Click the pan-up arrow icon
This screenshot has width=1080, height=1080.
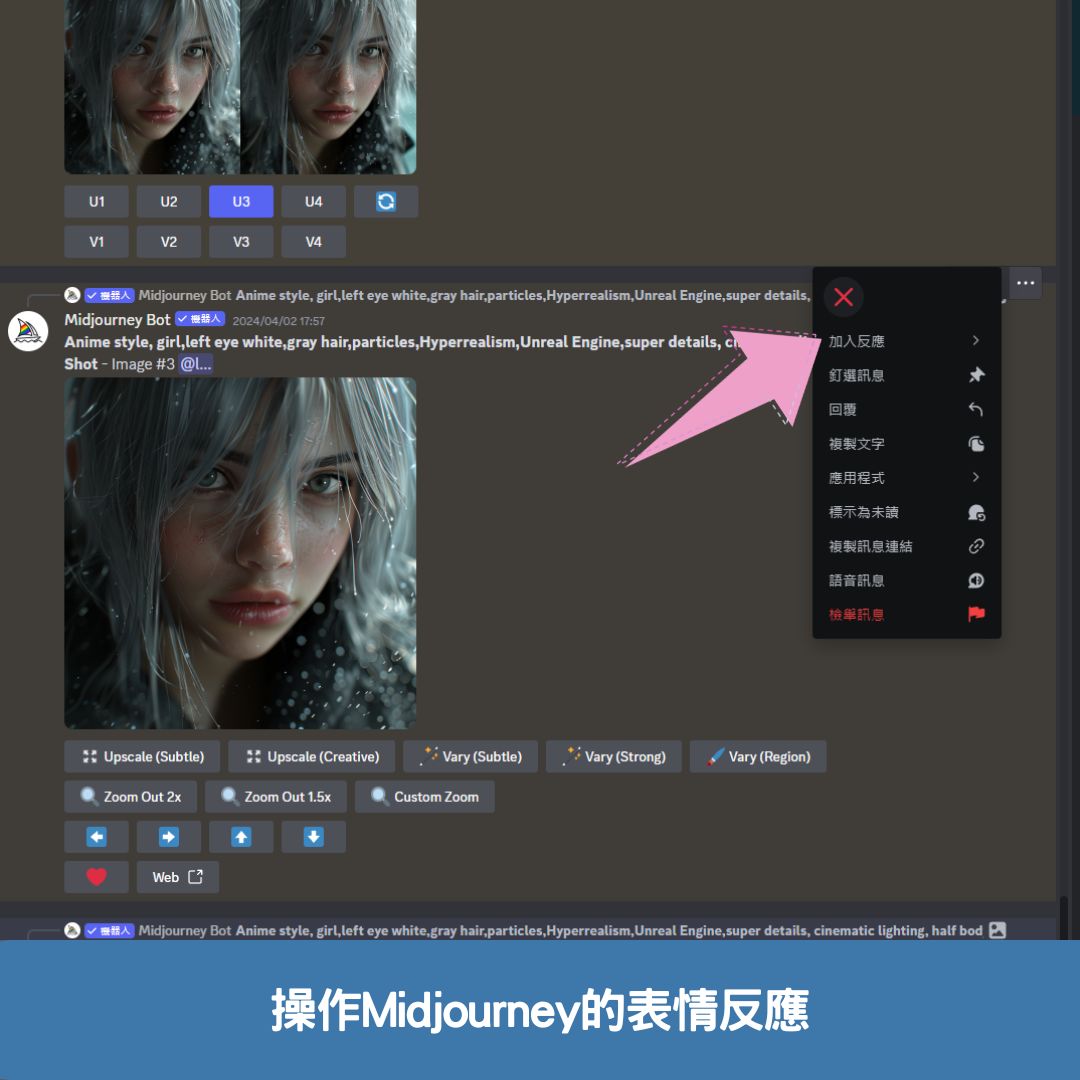point(241,836)
